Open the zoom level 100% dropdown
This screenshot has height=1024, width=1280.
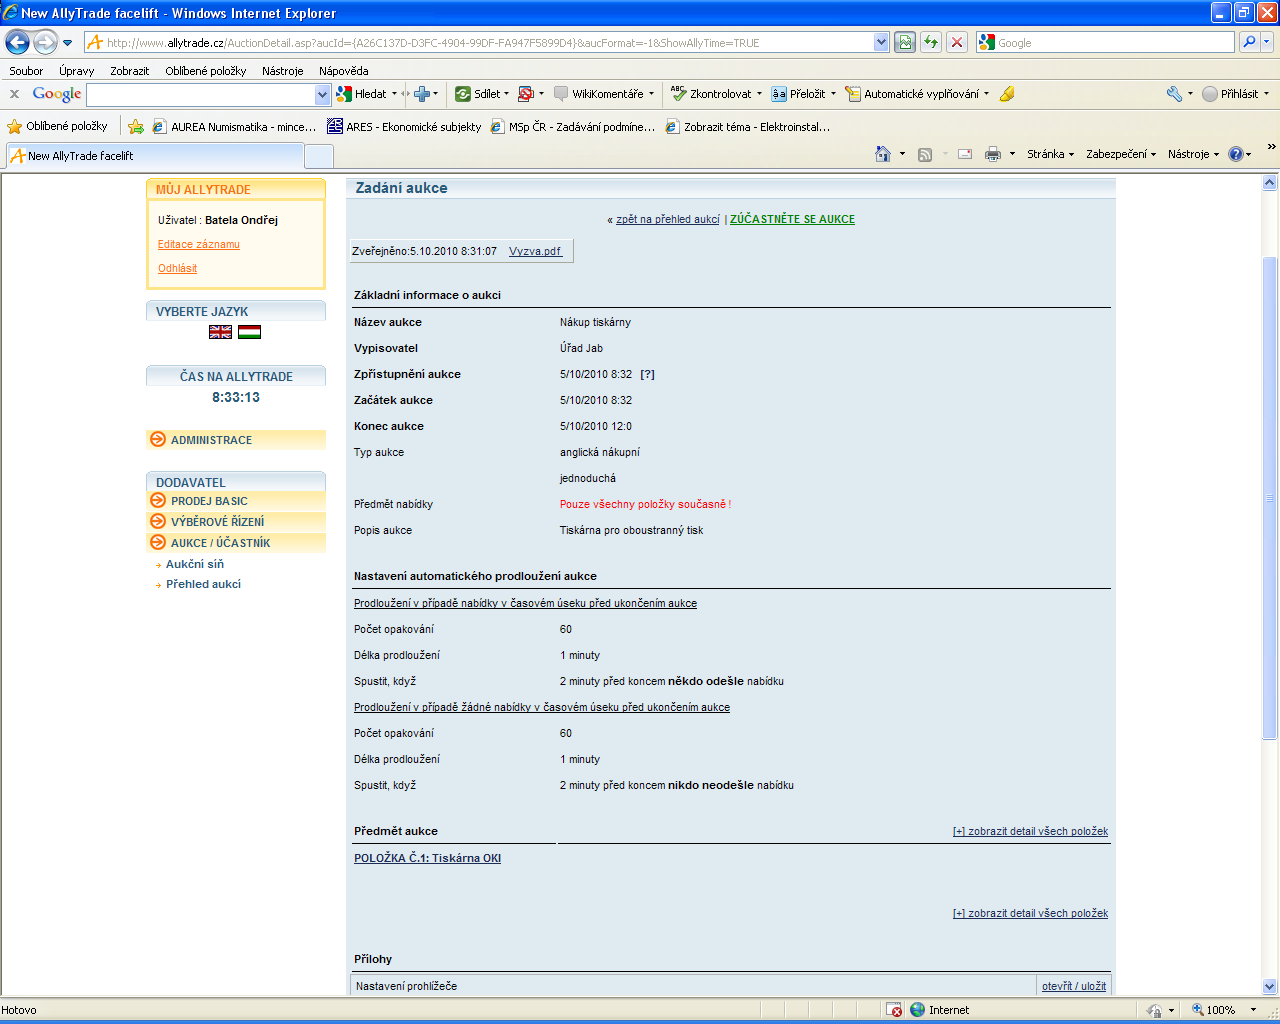[1254, 1010]
